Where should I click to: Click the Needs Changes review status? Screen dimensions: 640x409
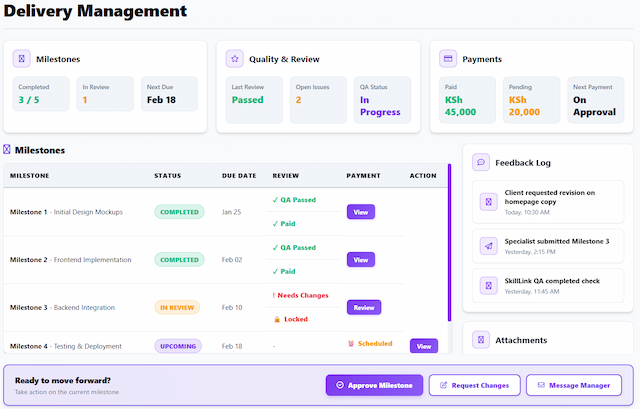click(300, 295)
